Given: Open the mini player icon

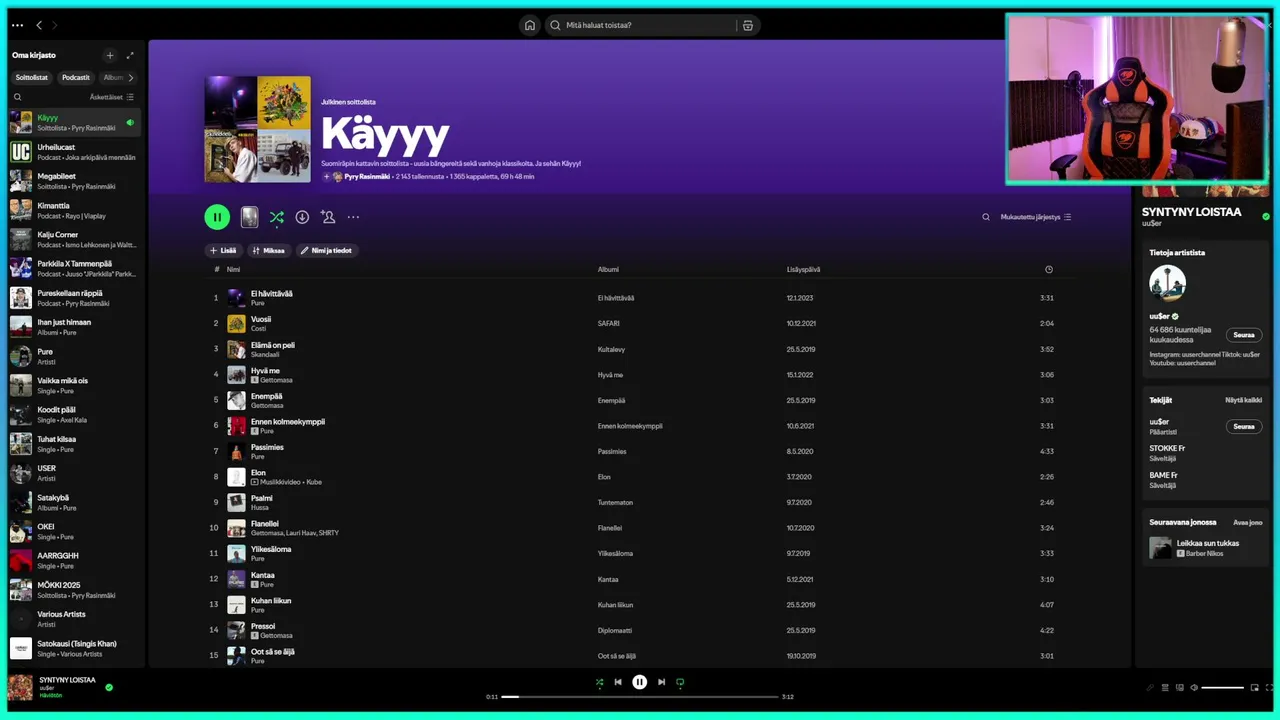Looking at the screenshot, I should [x=1254, y=688].
